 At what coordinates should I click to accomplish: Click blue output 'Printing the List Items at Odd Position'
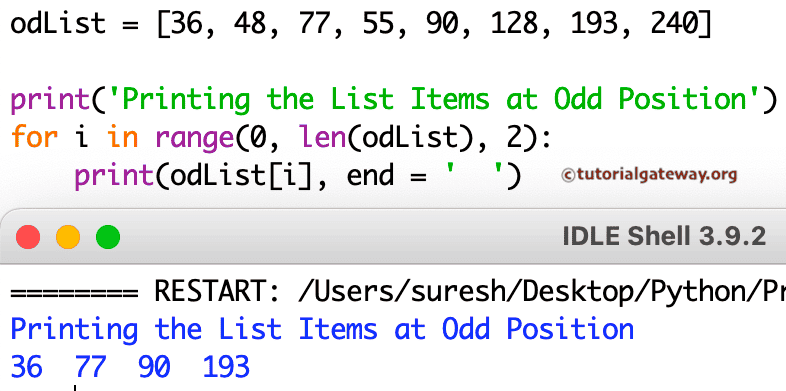pos(322,330)
